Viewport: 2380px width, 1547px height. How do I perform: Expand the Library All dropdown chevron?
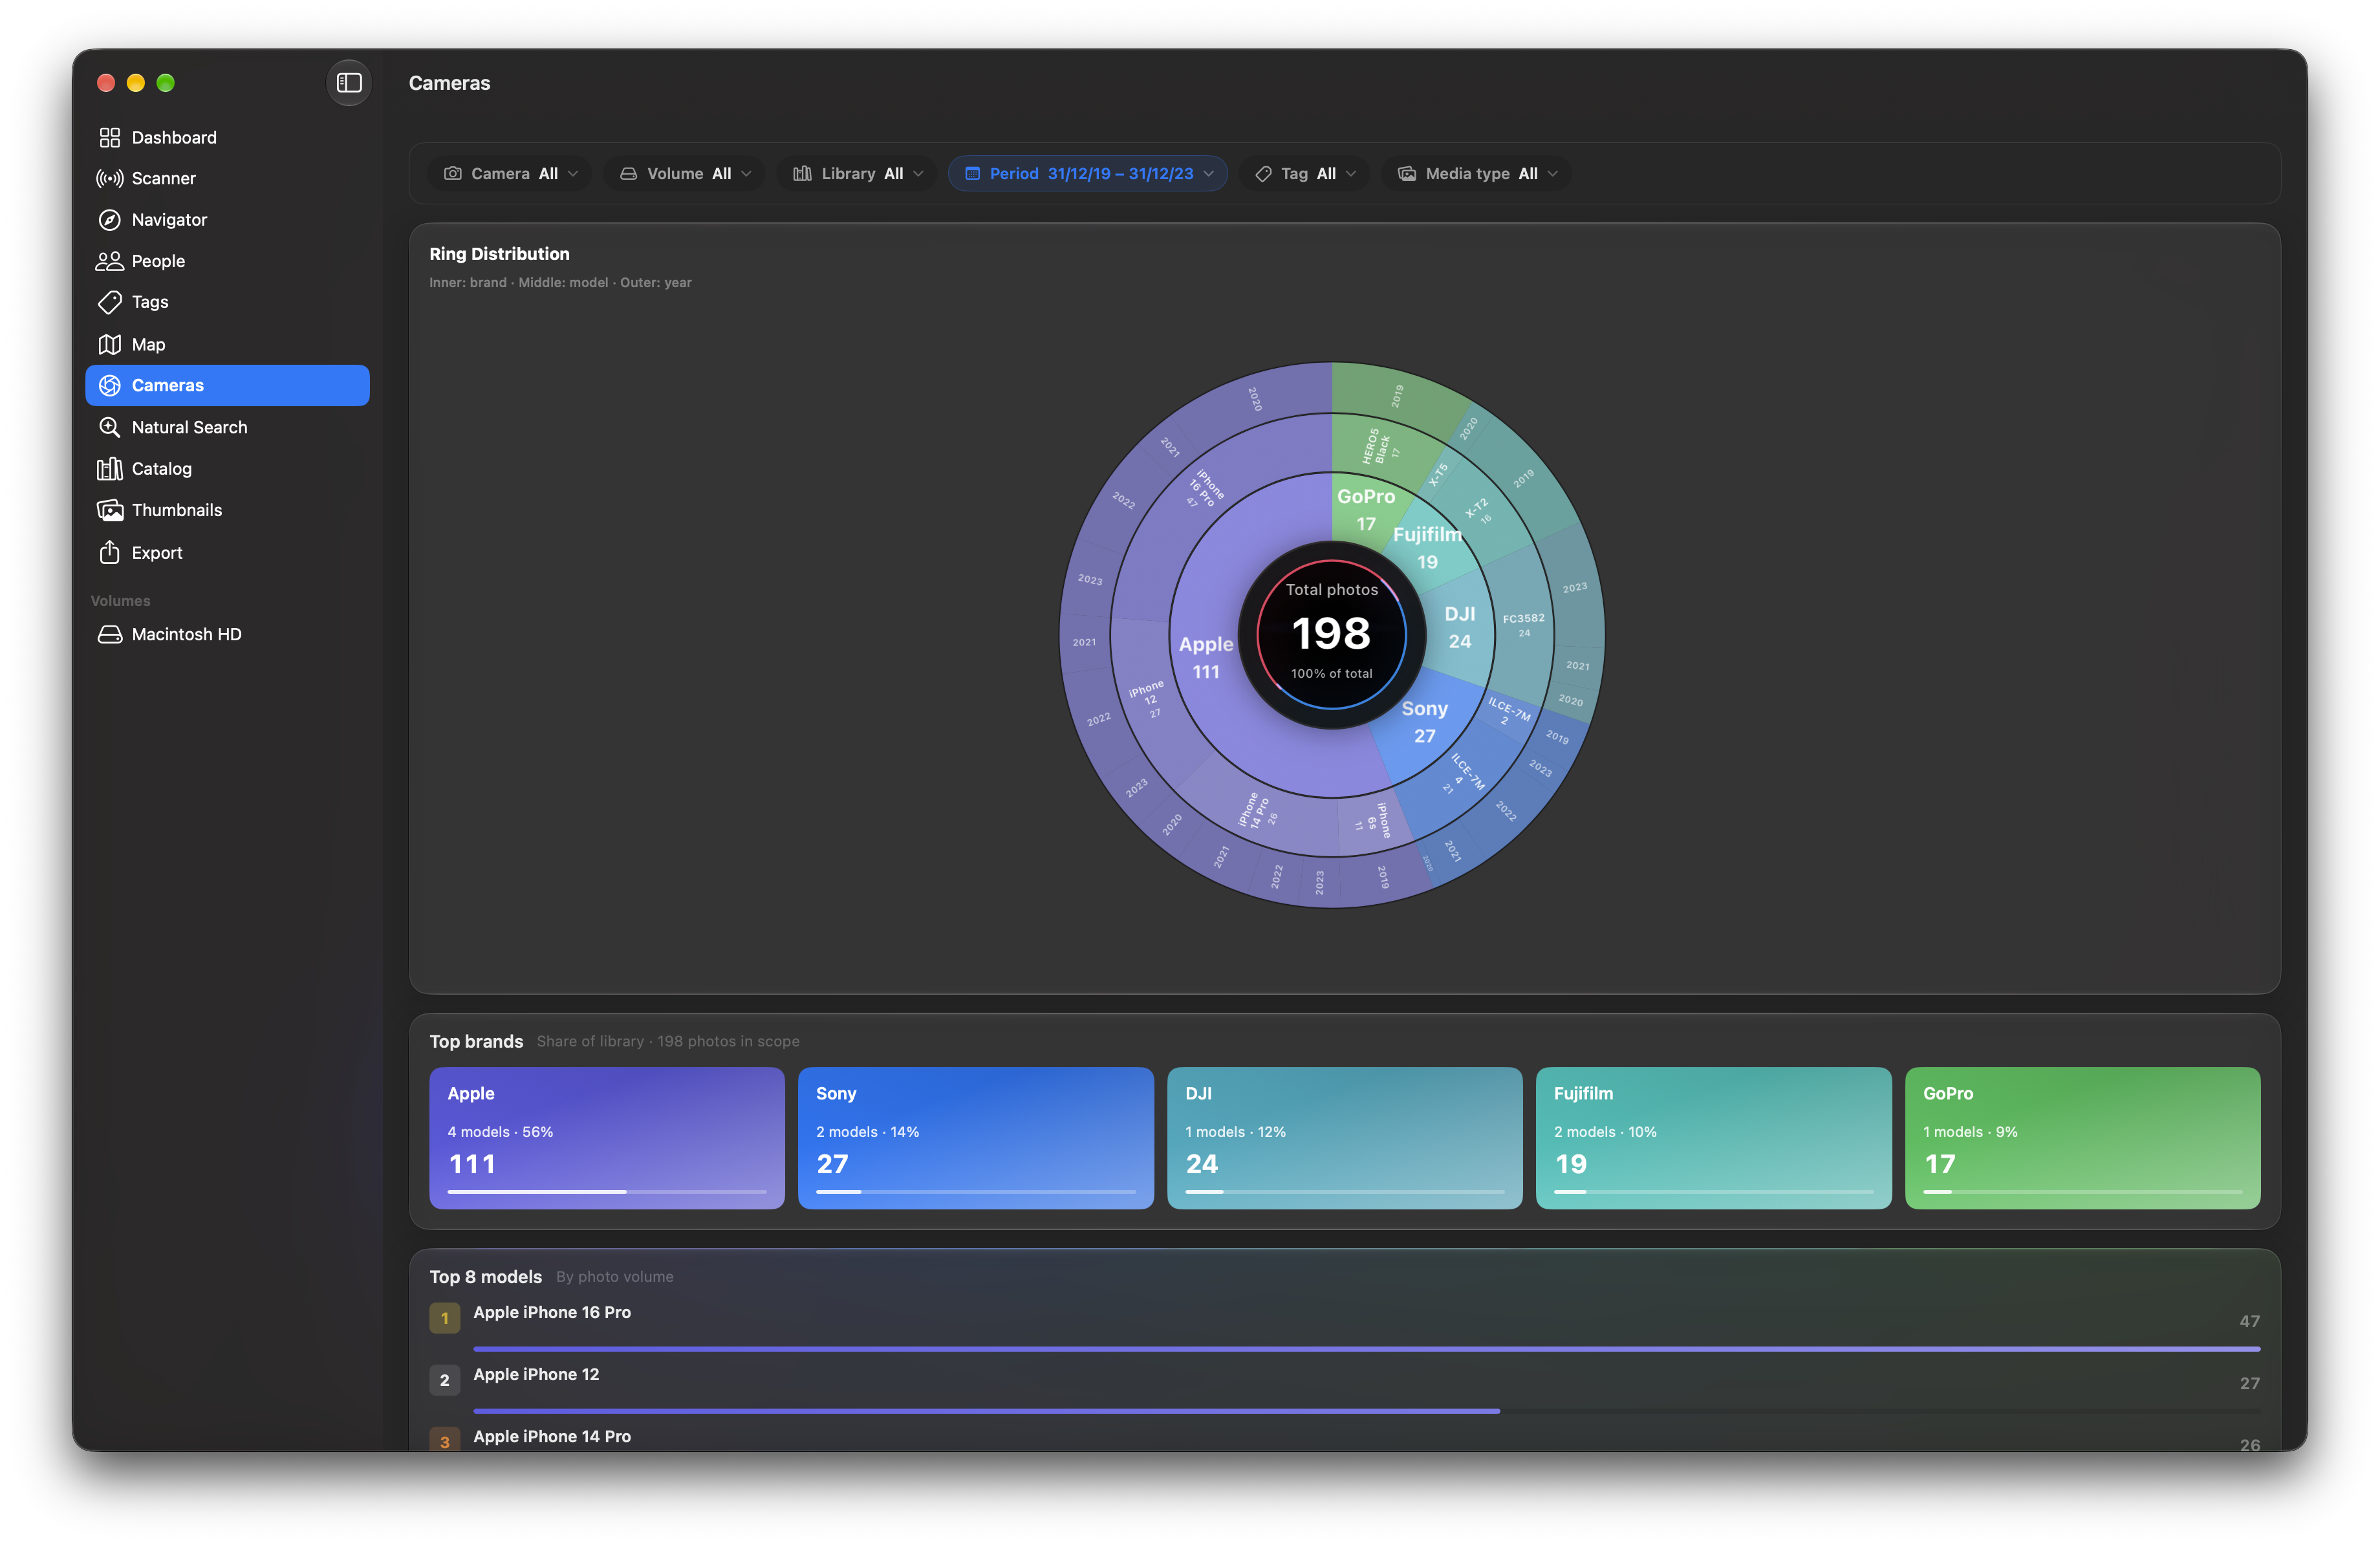918,174
